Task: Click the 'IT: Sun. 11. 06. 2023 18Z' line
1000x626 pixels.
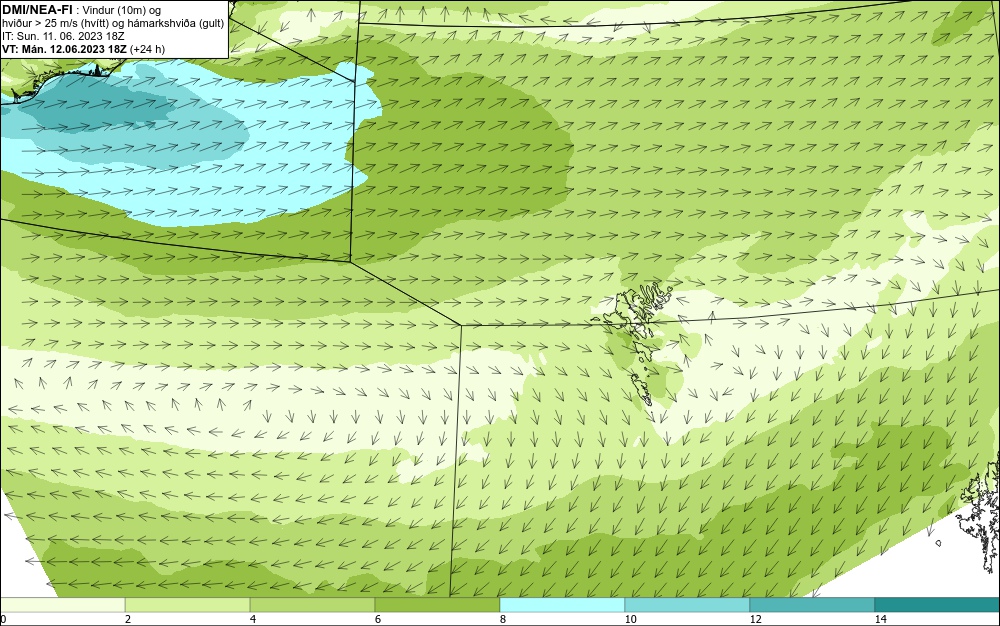Action: [63, 36]
